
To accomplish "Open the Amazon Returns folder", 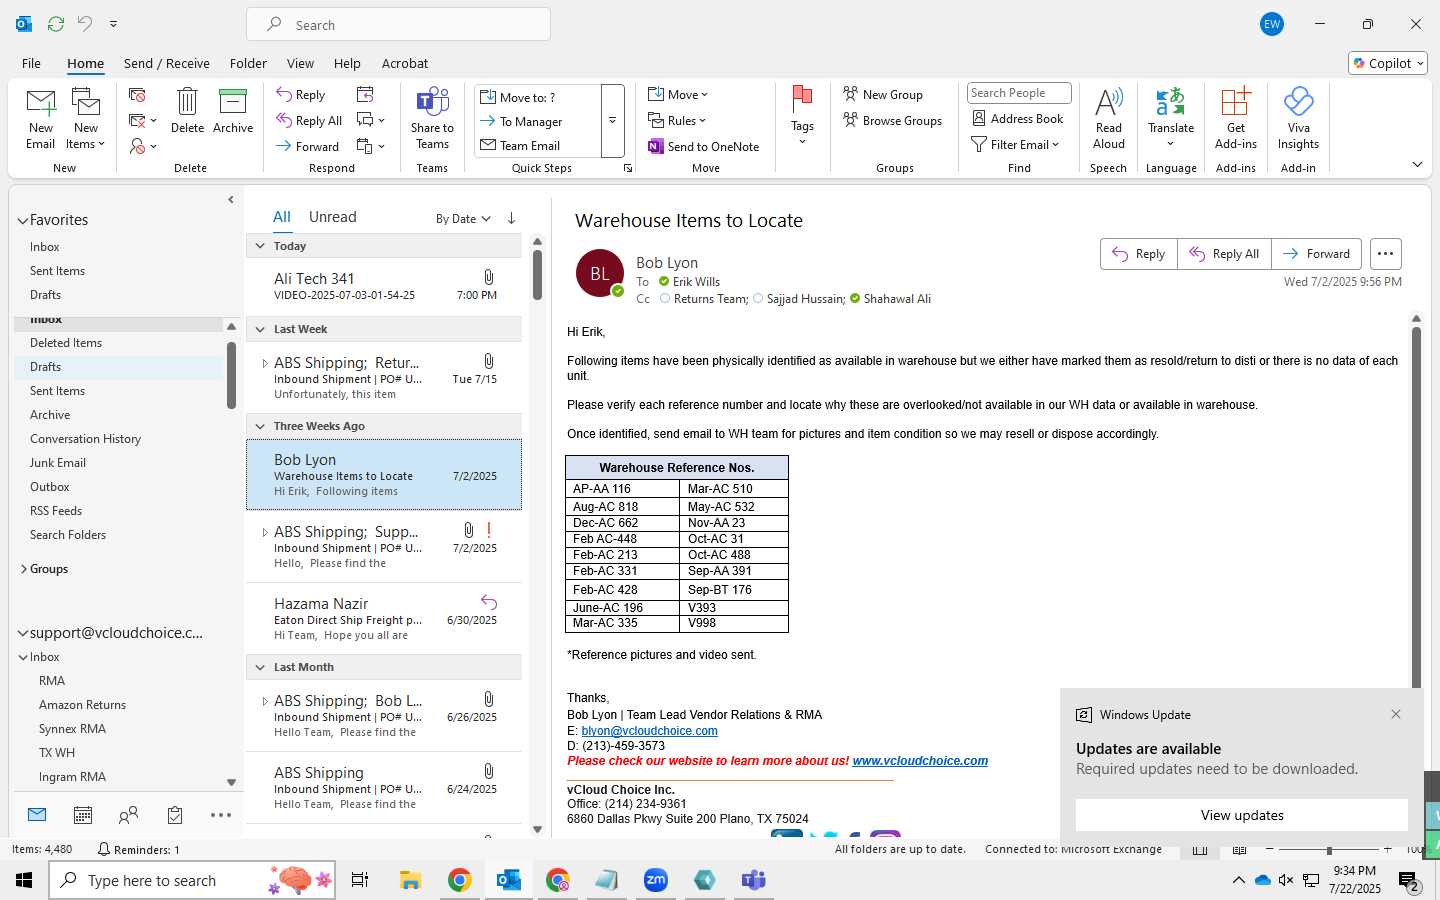I will (x=83, y=705).
